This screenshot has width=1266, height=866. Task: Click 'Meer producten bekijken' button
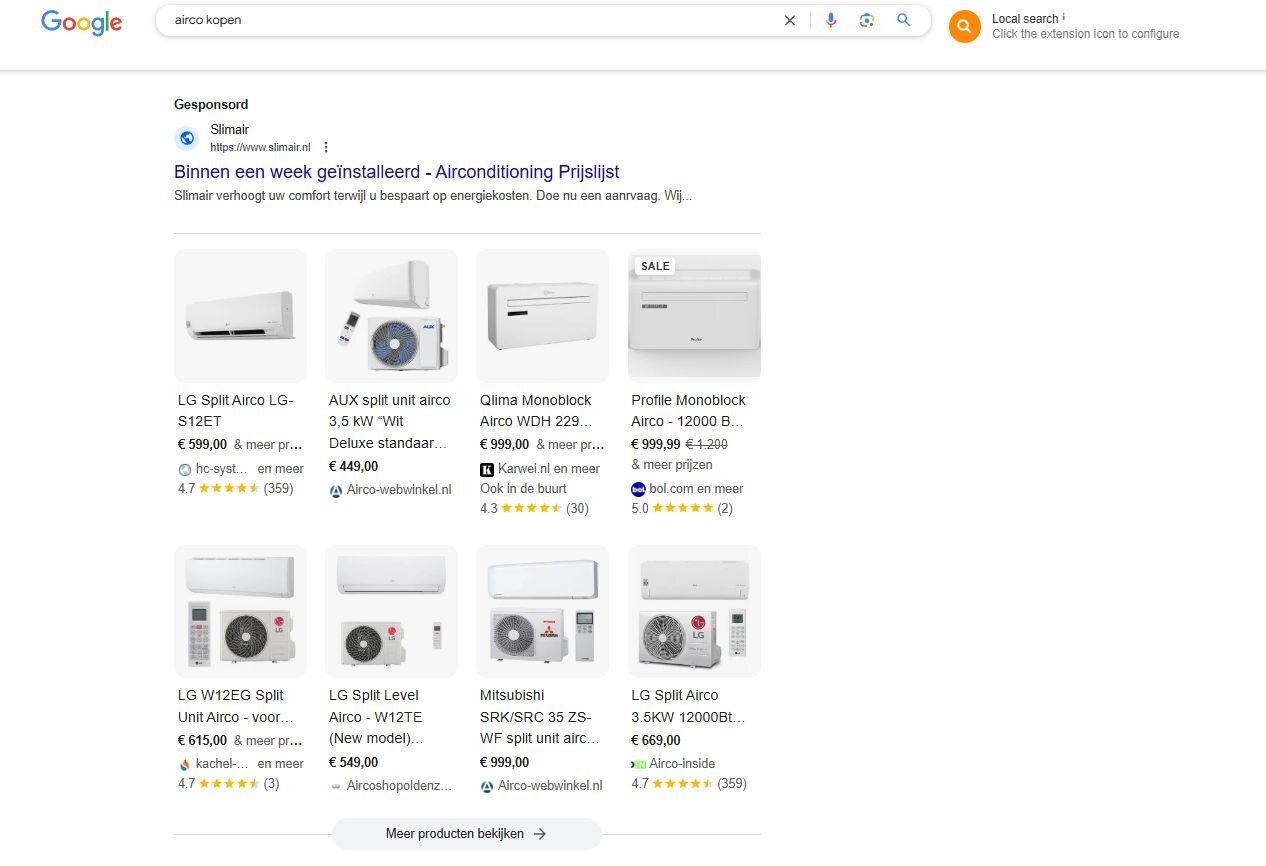coord(466,834)
